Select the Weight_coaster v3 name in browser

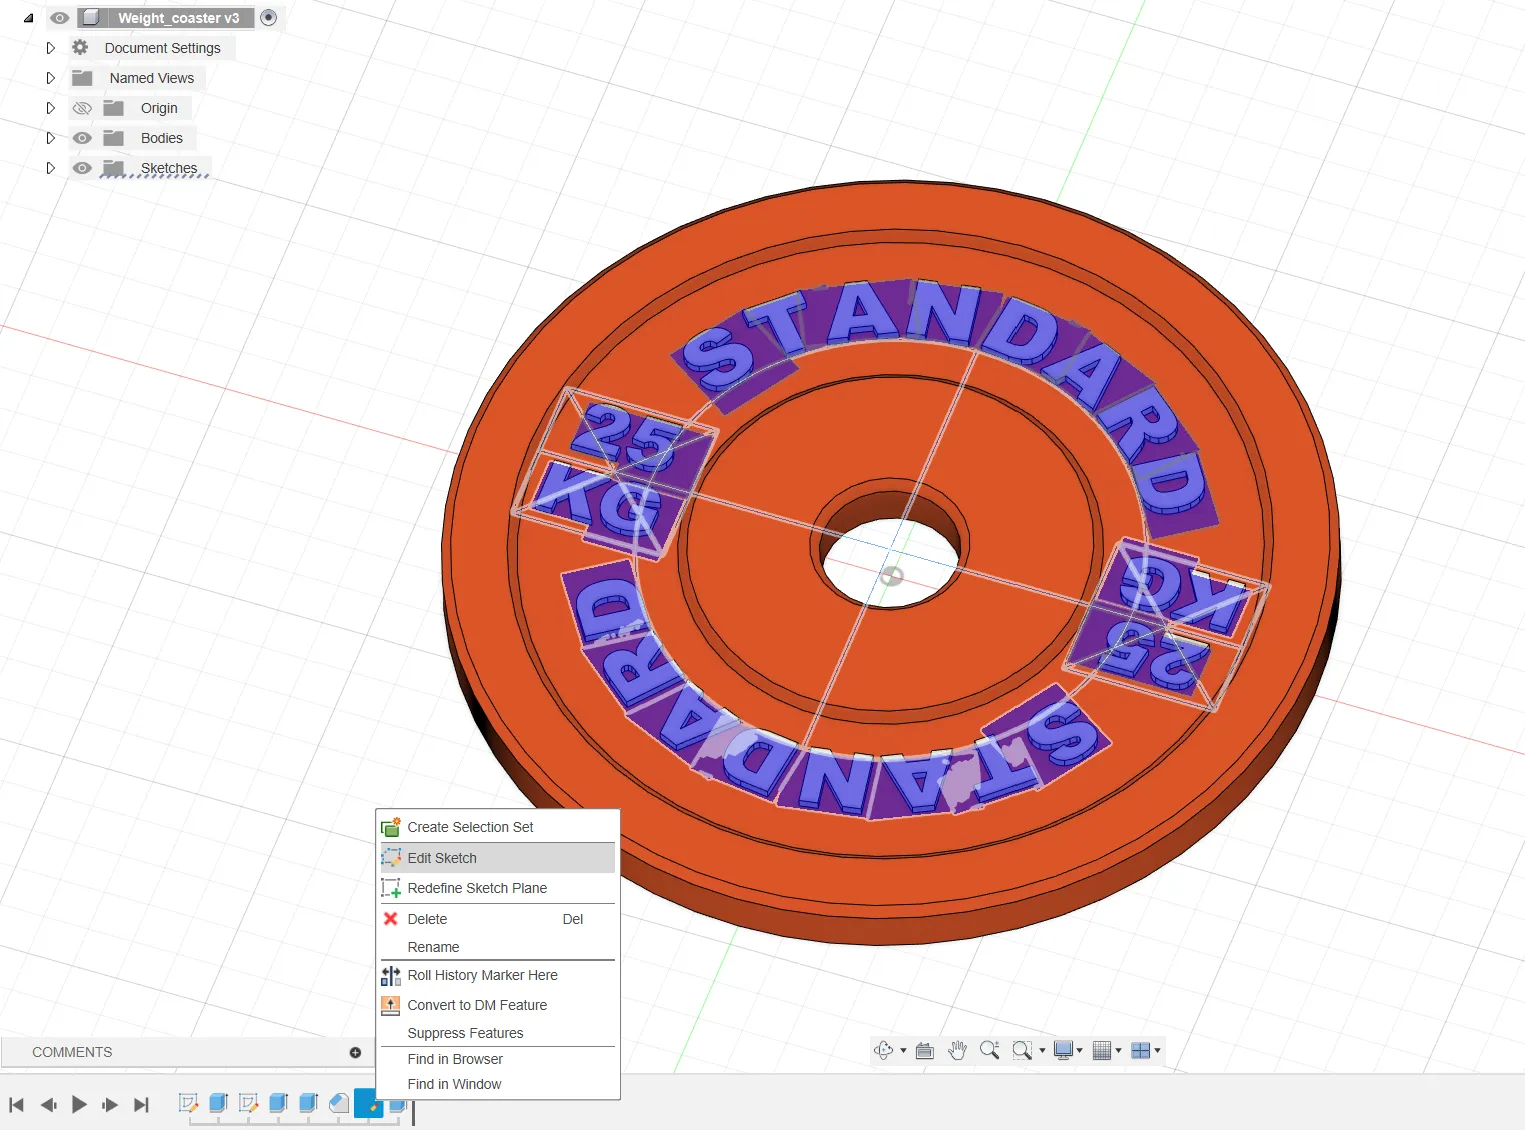click(179, 18)
